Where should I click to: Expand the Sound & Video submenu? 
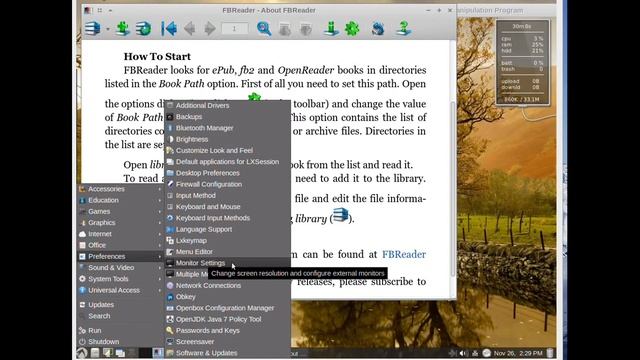tap(120, 268)
